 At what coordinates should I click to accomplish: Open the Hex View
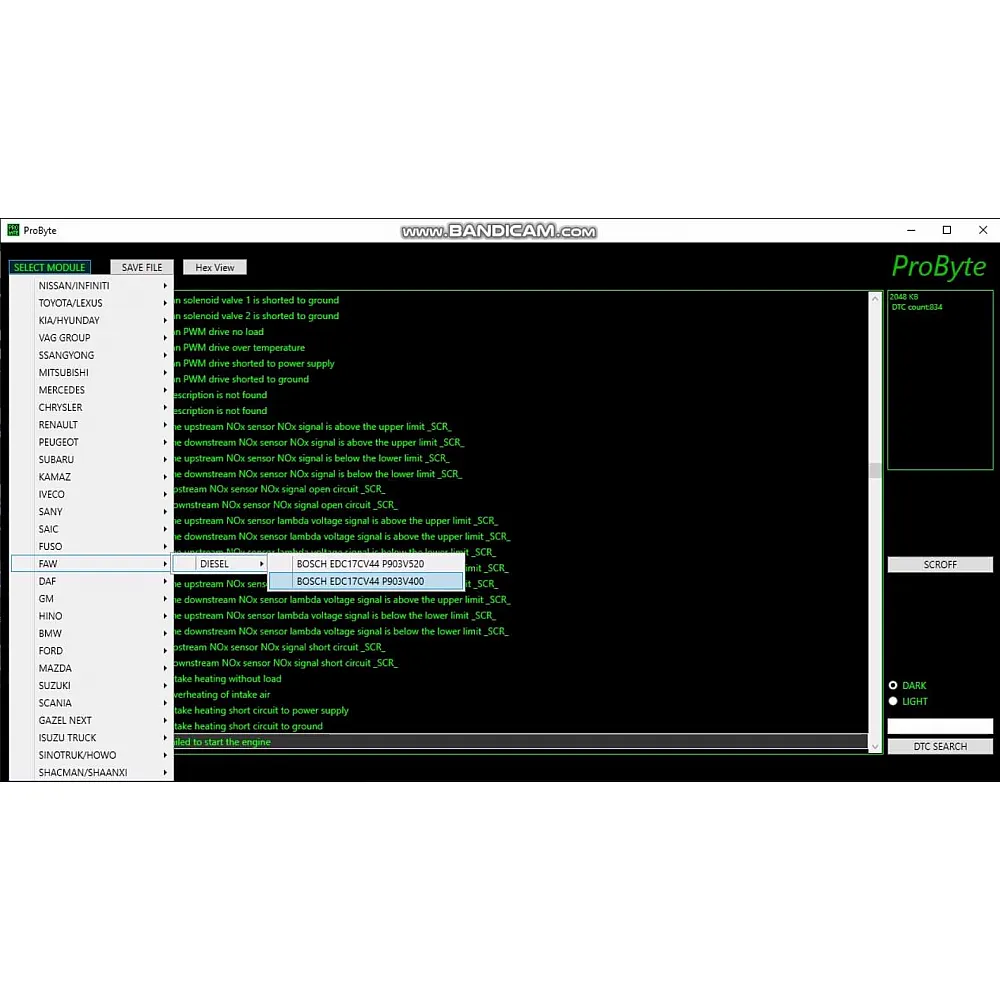pos(215,267)
